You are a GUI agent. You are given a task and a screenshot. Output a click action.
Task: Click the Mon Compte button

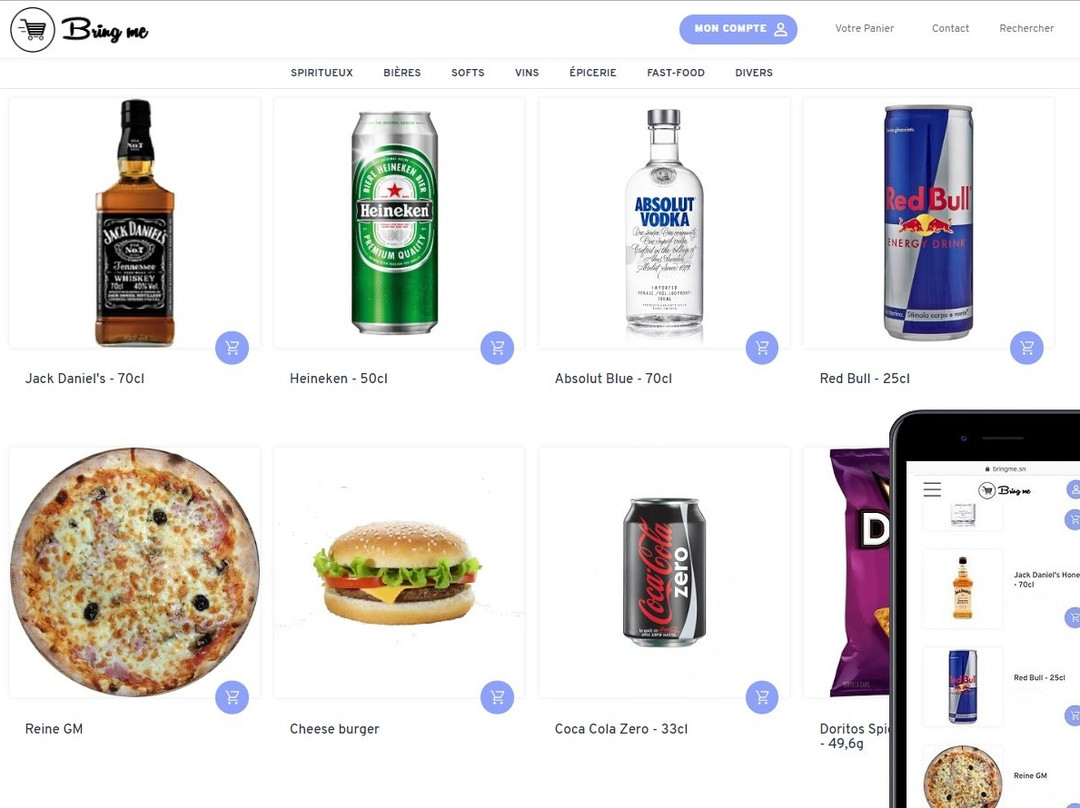click(x=738, y=29)
